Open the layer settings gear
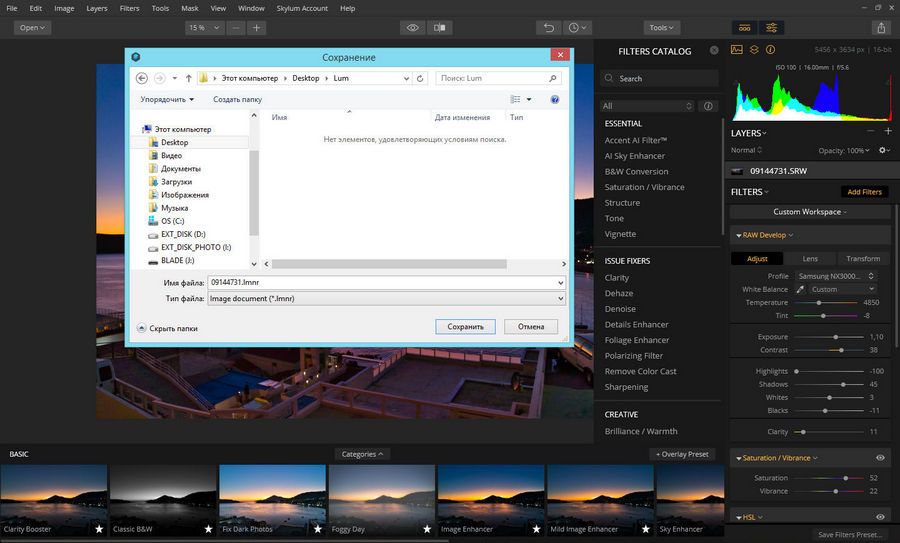Image resolution: width=900 pixels, height=543 pixels. 884,150
